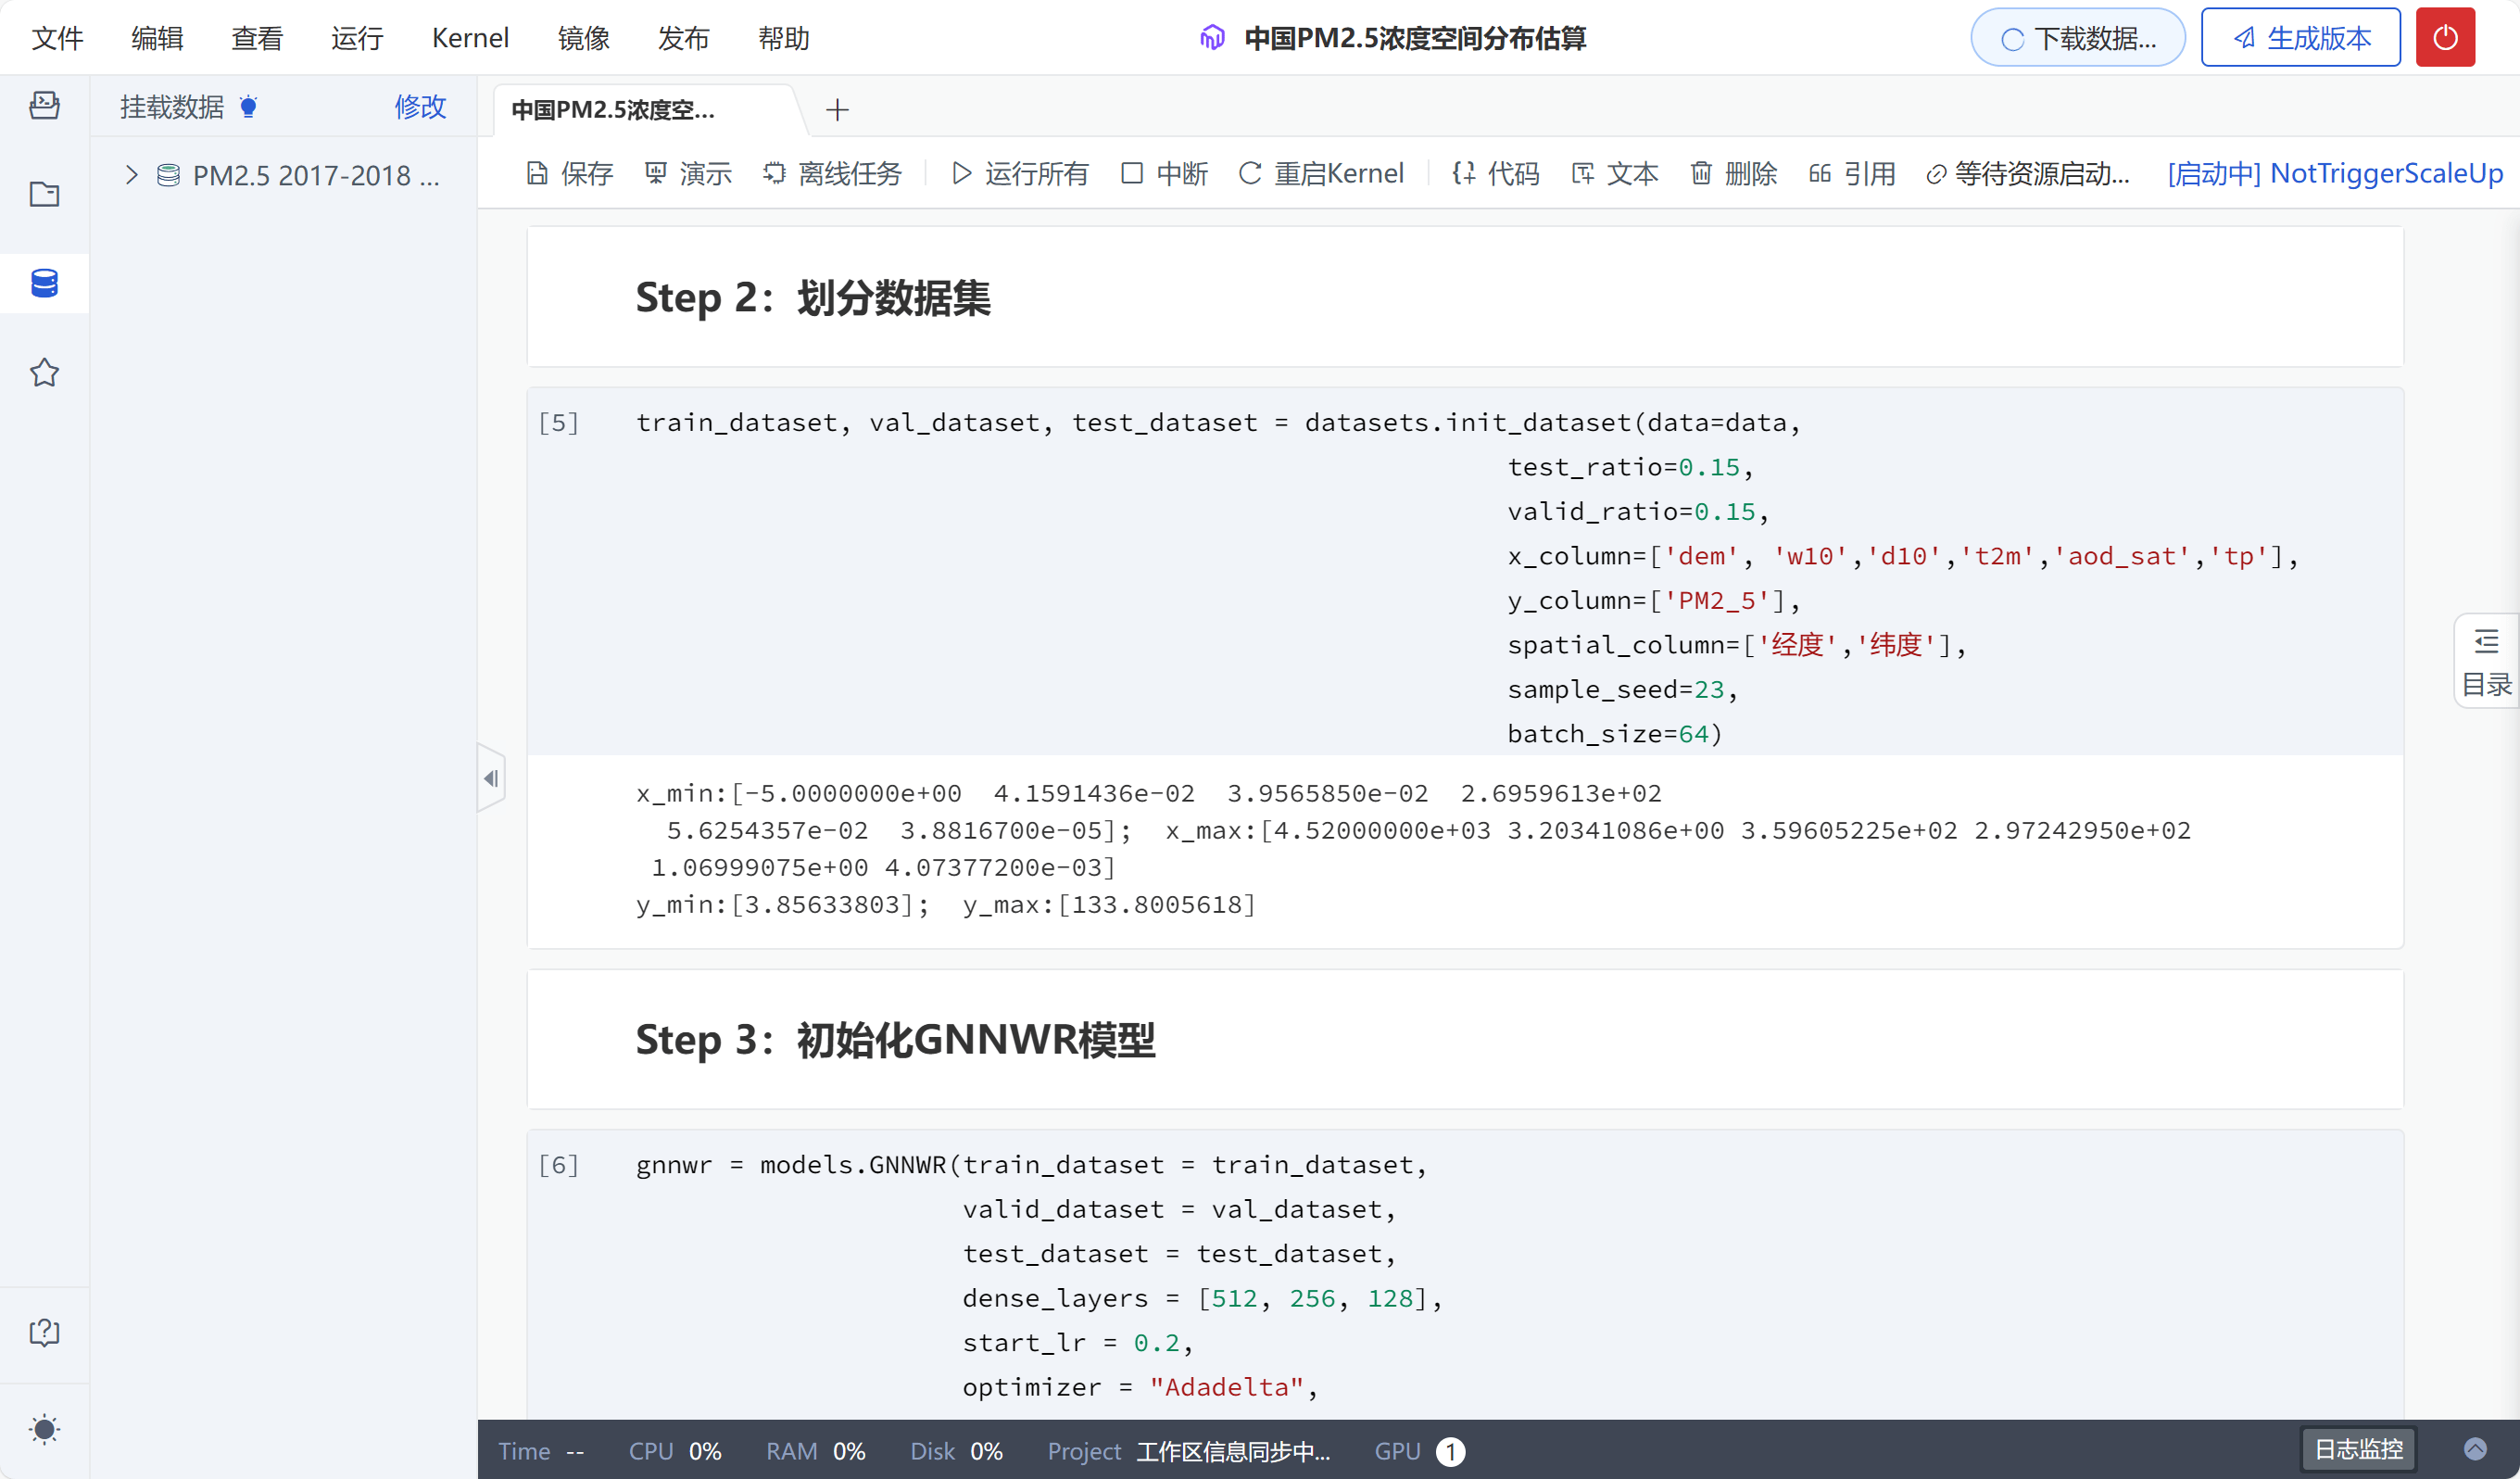Click the 挂载数据 info lightbulb icon
Screen dimensions: 2520x1479
point(249,106)
